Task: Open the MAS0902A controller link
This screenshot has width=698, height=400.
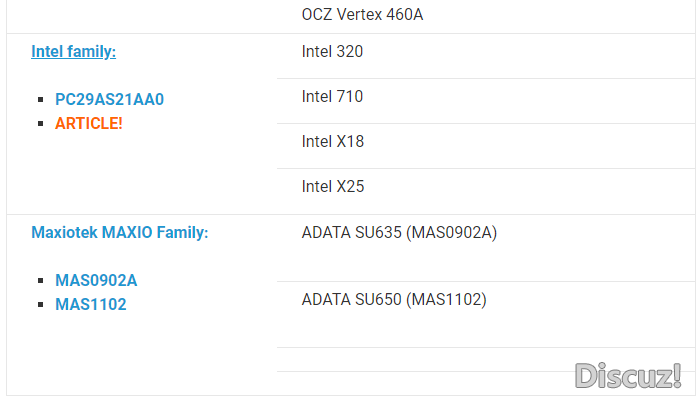Action: 96,280
